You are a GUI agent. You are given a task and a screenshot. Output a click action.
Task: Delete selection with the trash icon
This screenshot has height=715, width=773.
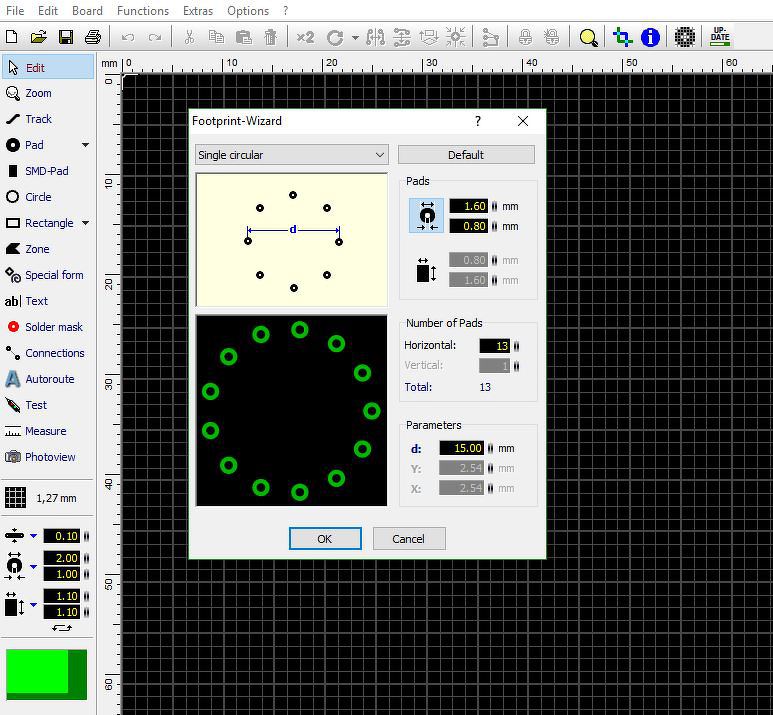coord(270,37)
